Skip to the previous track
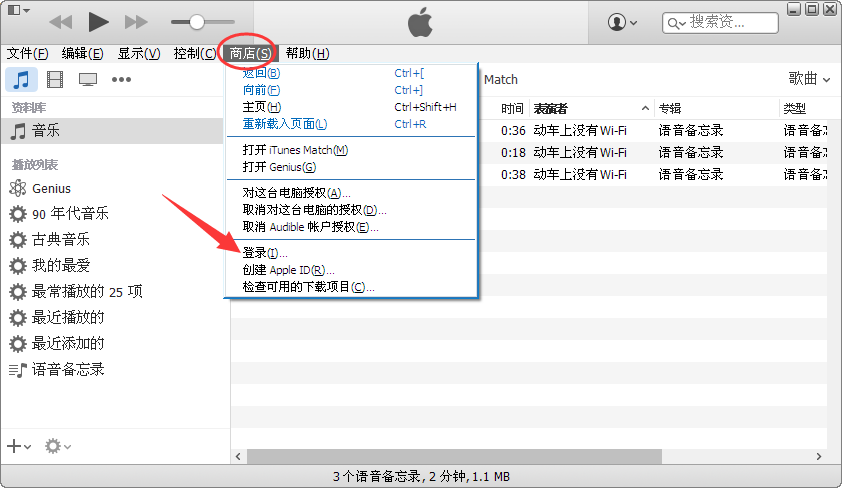Image resolution: width=842 pixels, height=488 pixels. coord(60,22)
